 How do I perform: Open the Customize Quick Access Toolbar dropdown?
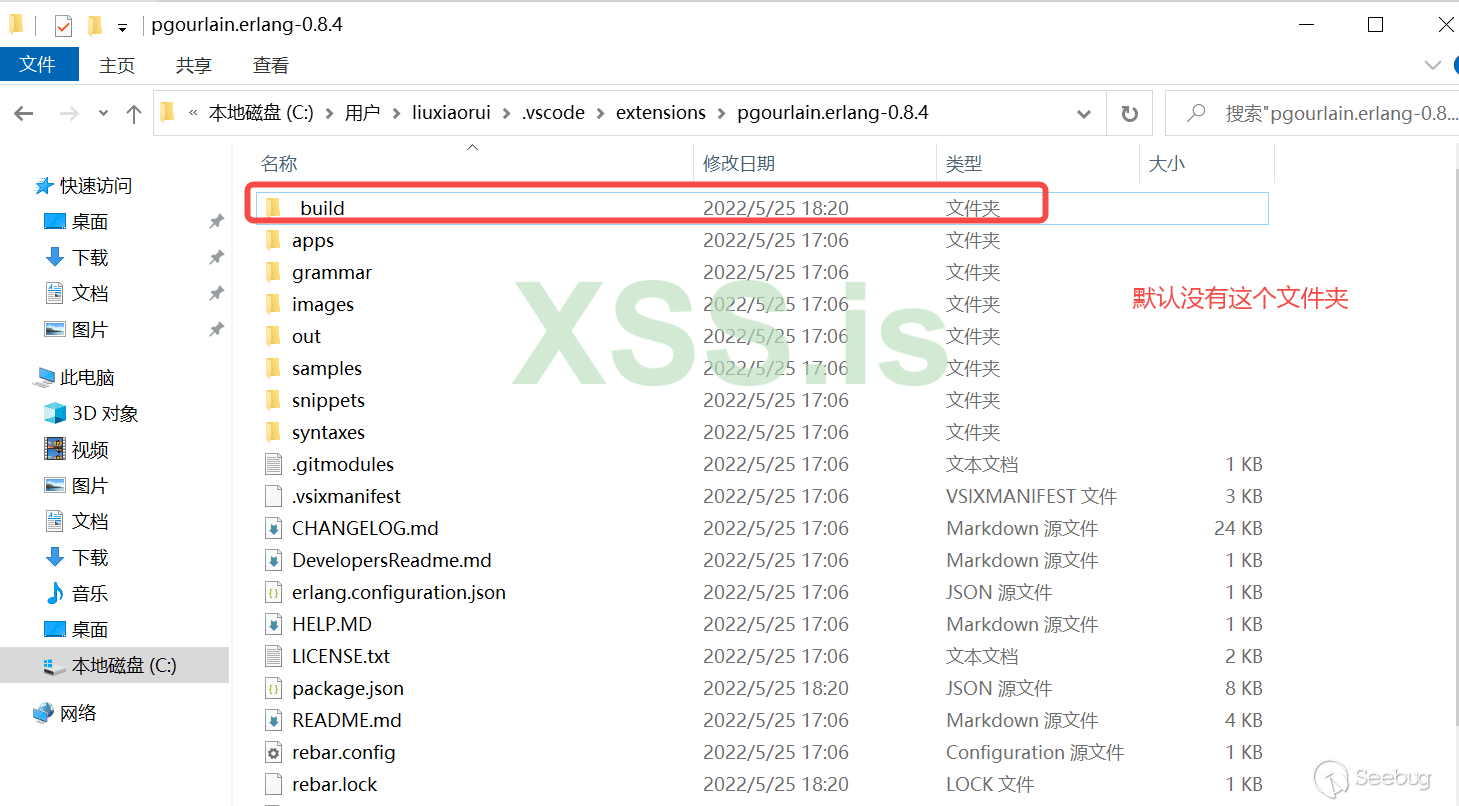click(122, 27)
